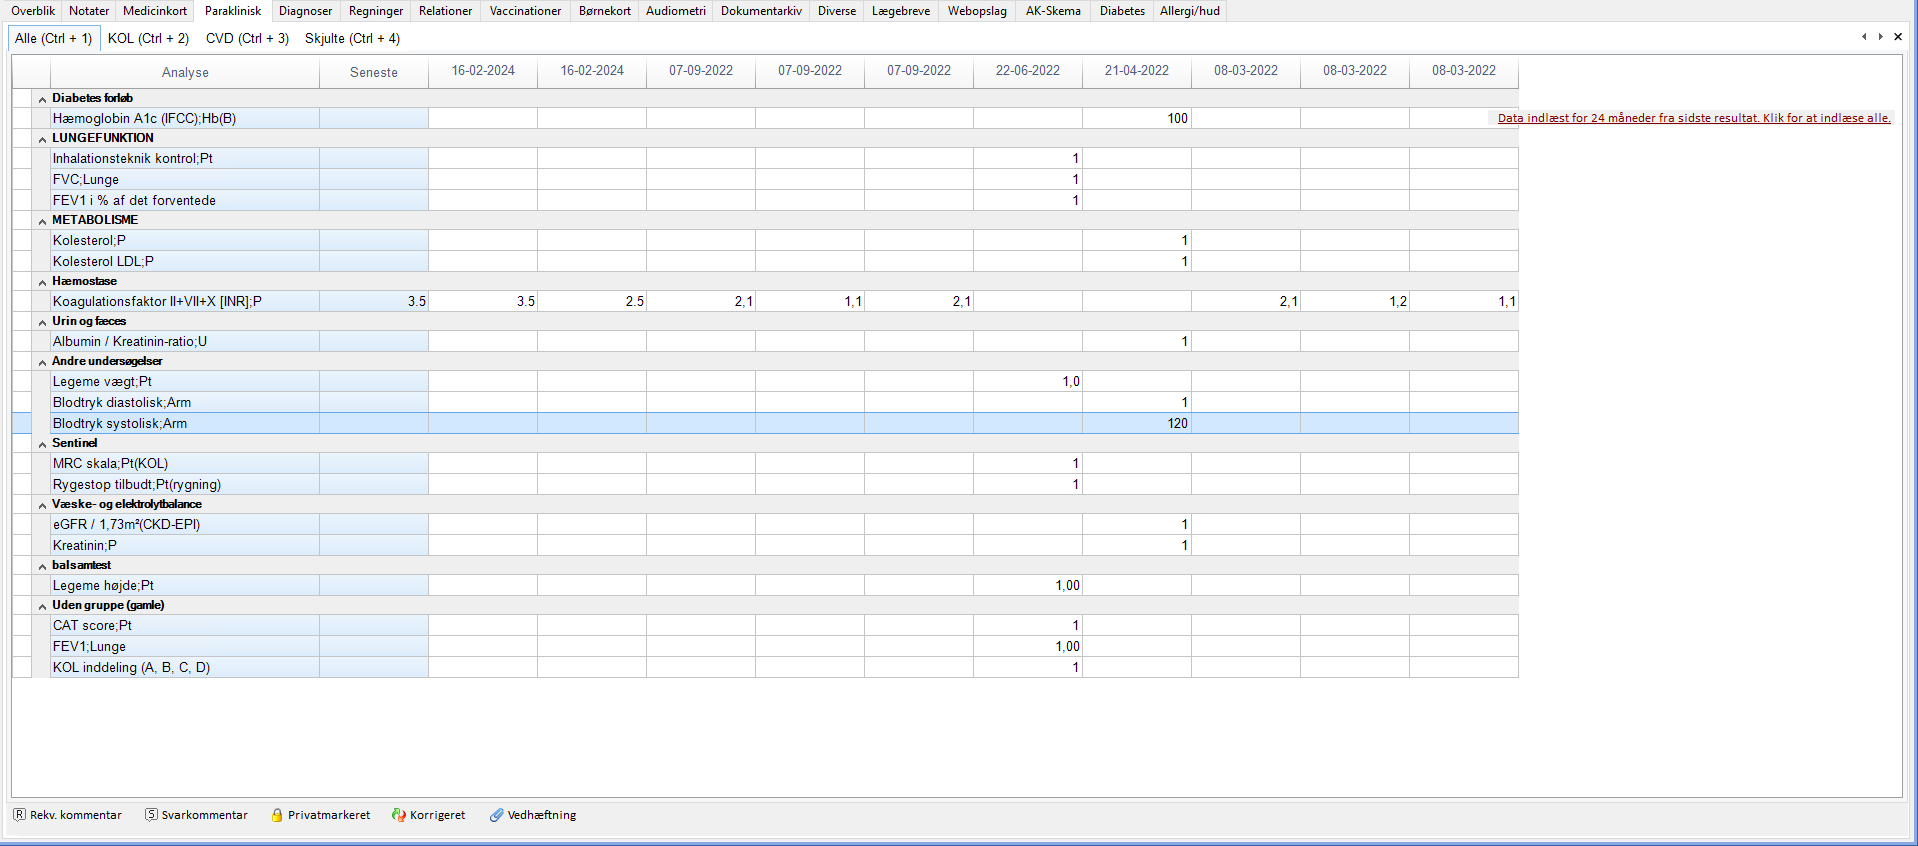Select the Legeme højde;Pt row
Image resolution: width=1918 pixels, height=846 pixels.
tap(765, 585)
